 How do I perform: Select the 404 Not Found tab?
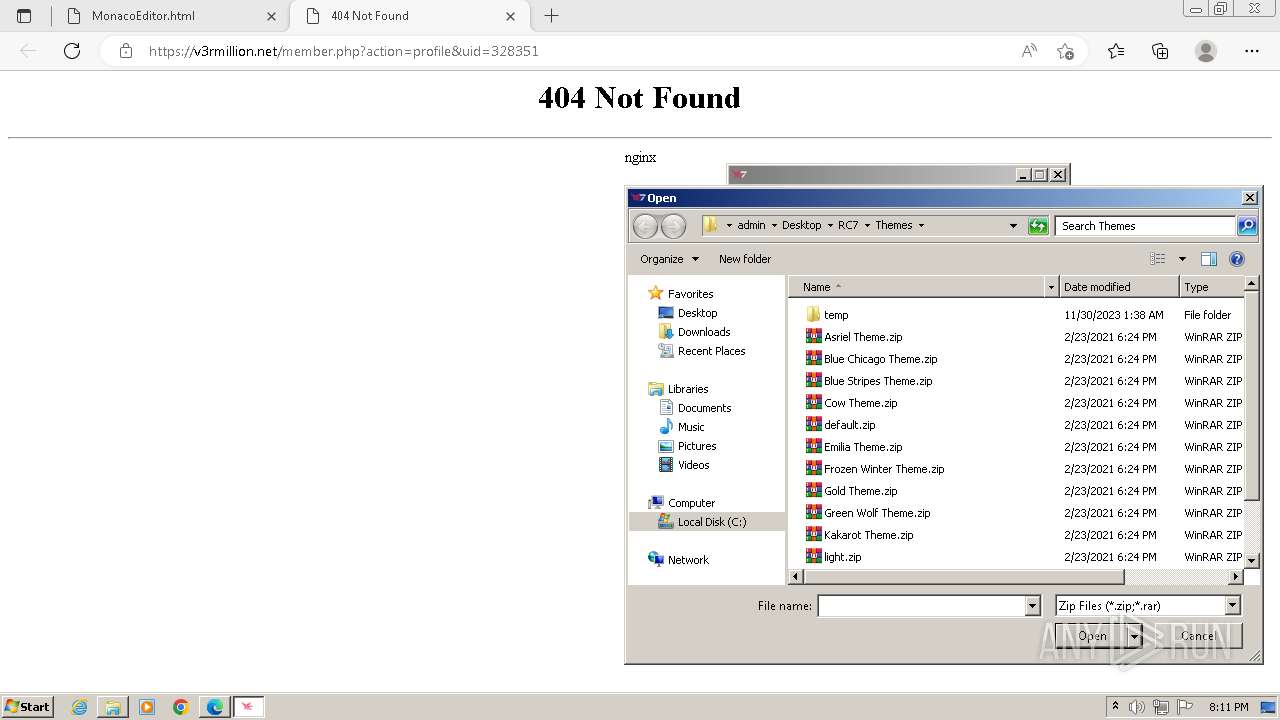click(x=408, y=16)
